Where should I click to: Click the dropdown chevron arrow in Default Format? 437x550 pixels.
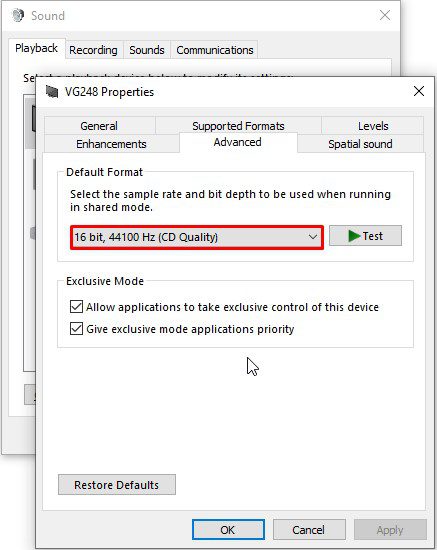(x=312, y=237)
